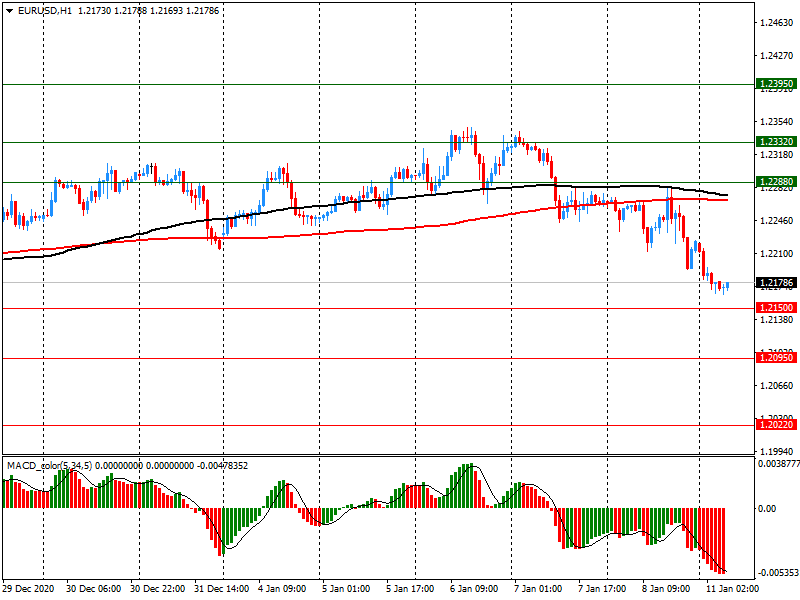The width and height of the screenshot is (800, 600).
Task: Click the current price tag 1.21786
Action: [775, 283]
